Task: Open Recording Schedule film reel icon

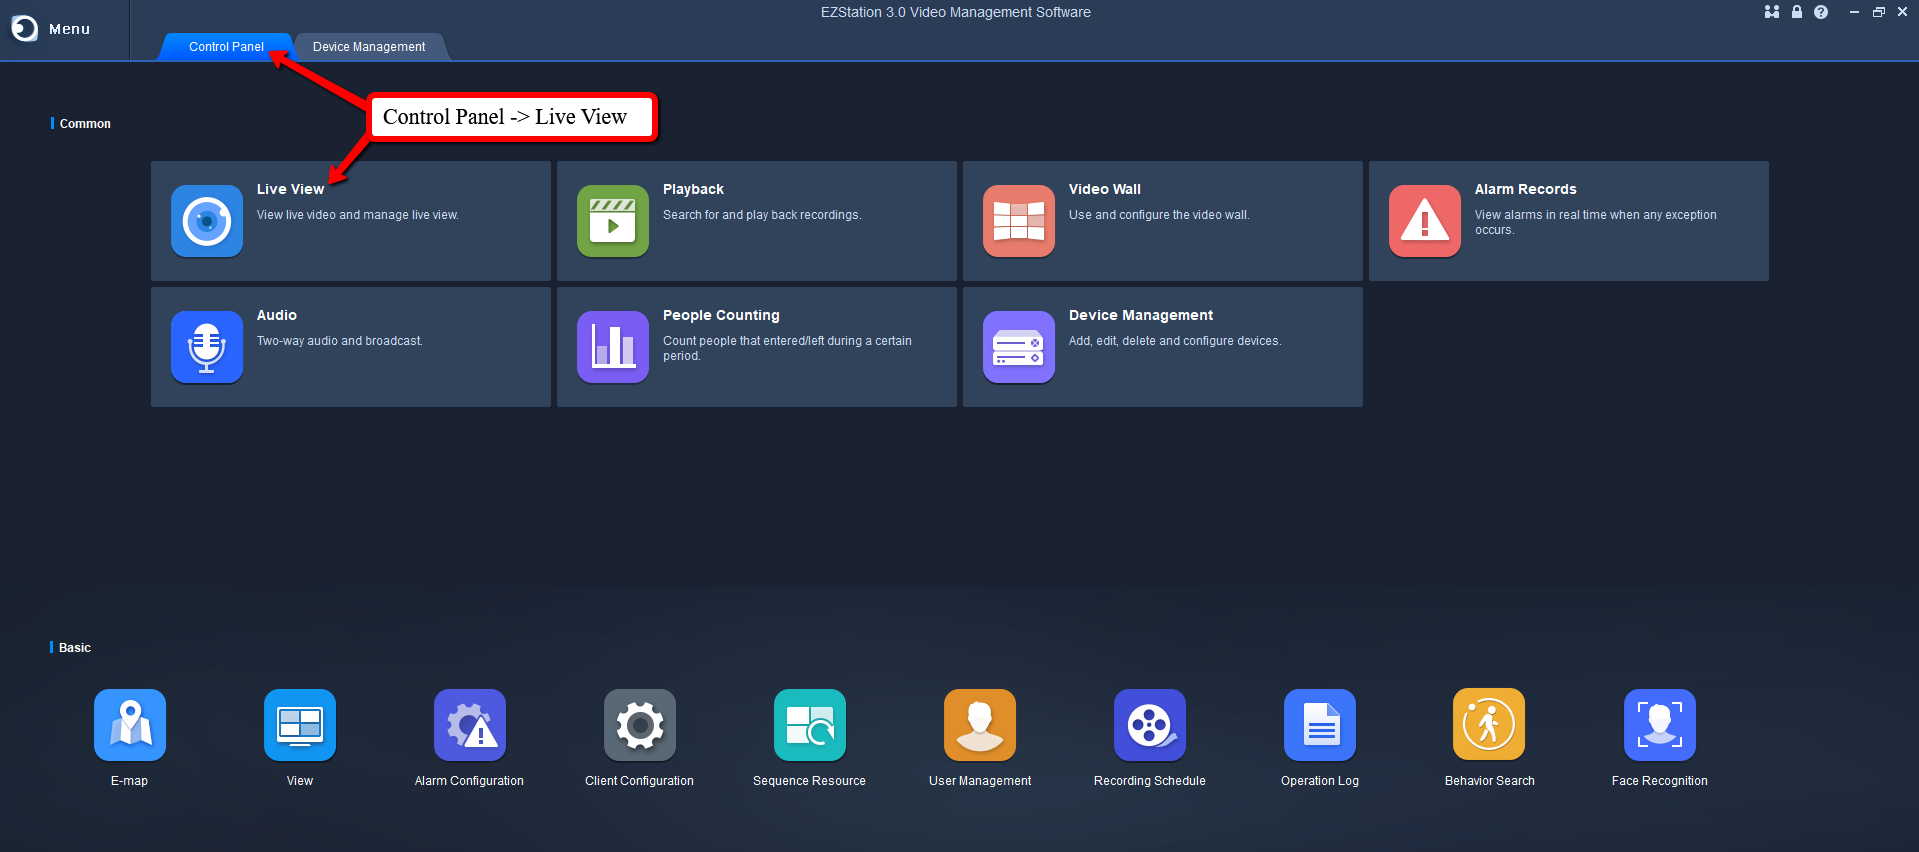Action: coord(1150,725)
